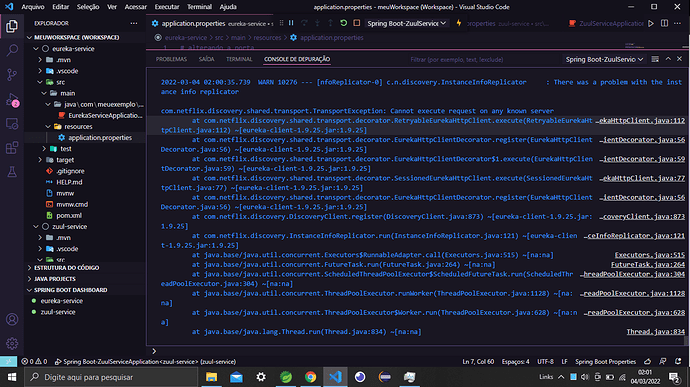Open the Remote Explorer view
This screenshot has width=690, height=387.
tap(12, 124)
